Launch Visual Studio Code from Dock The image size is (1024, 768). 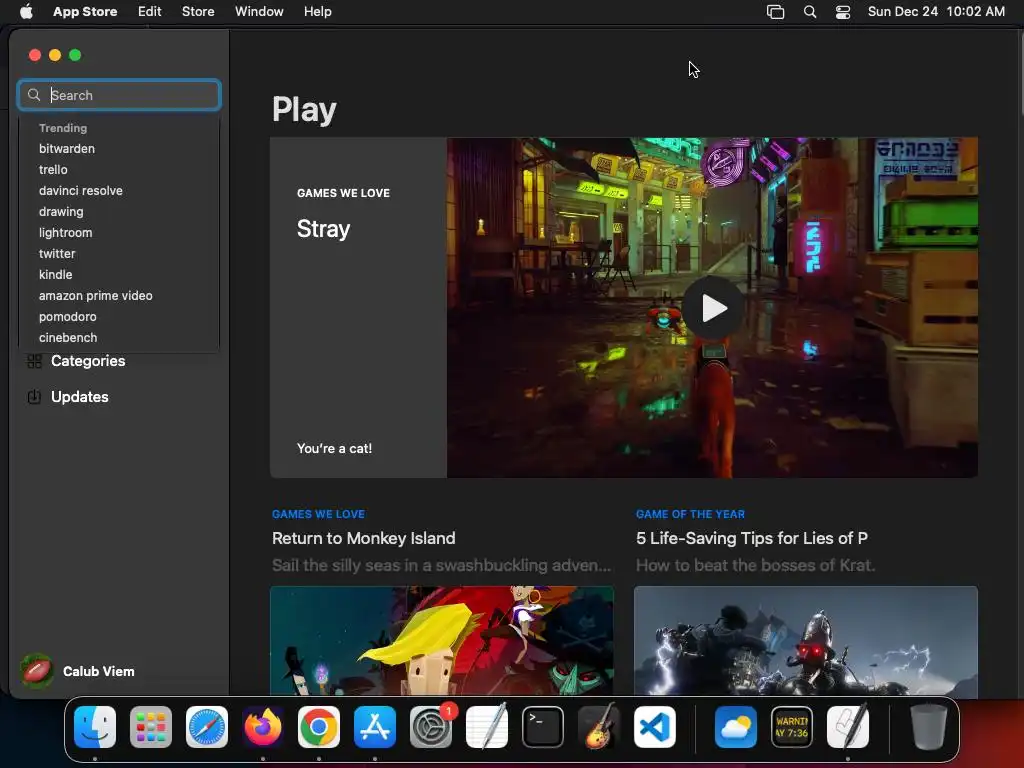(x=655, y=727)
